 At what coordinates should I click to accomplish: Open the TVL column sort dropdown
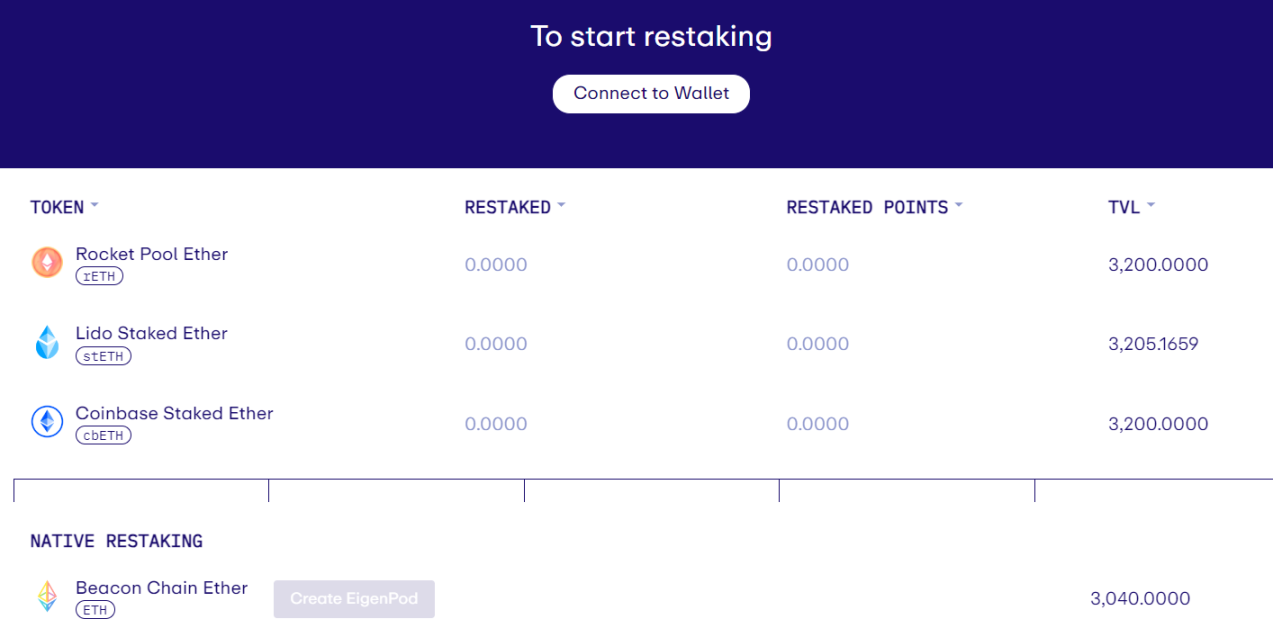tap(1151, 206)
